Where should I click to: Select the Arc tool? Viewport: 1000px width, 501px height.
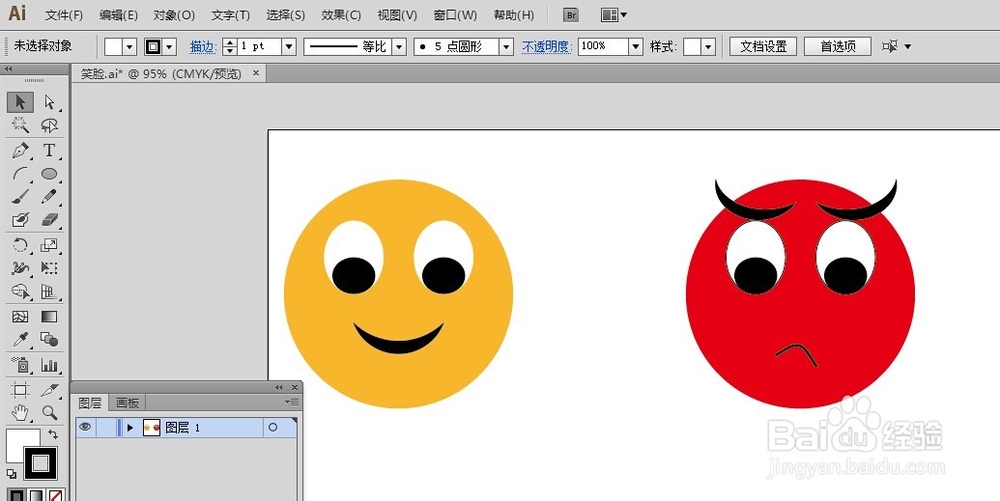coord(20,174)
